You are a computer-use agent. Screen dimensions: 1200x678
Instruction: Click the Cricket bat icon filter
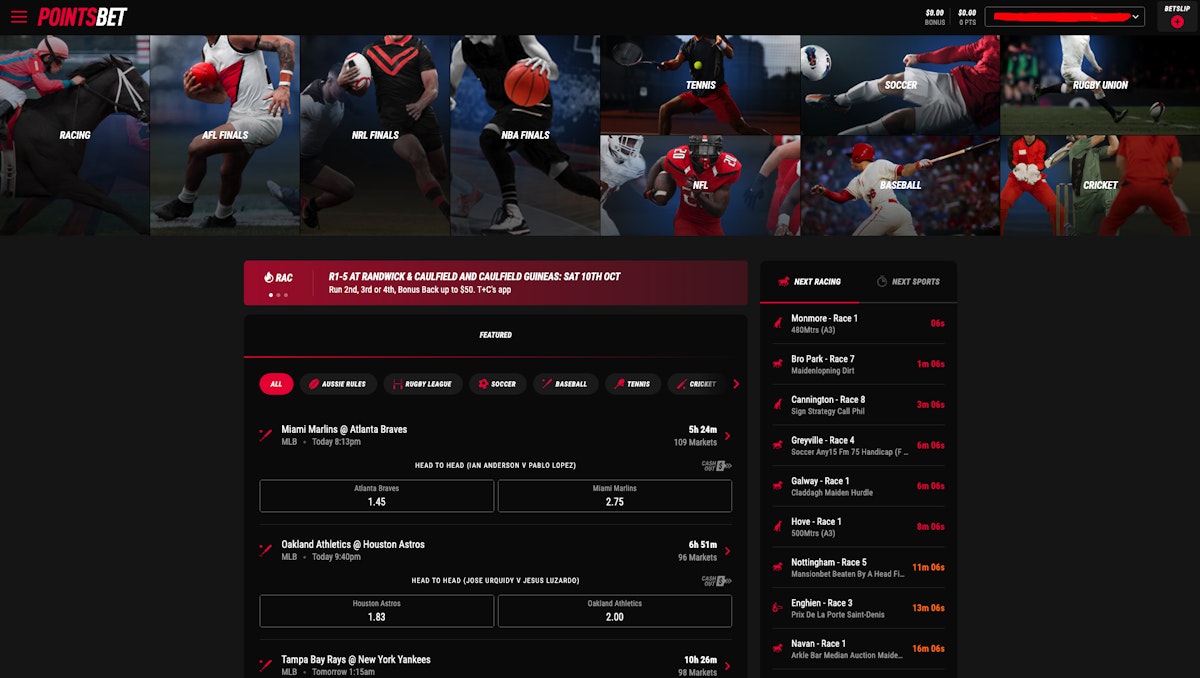click(680, 384)
